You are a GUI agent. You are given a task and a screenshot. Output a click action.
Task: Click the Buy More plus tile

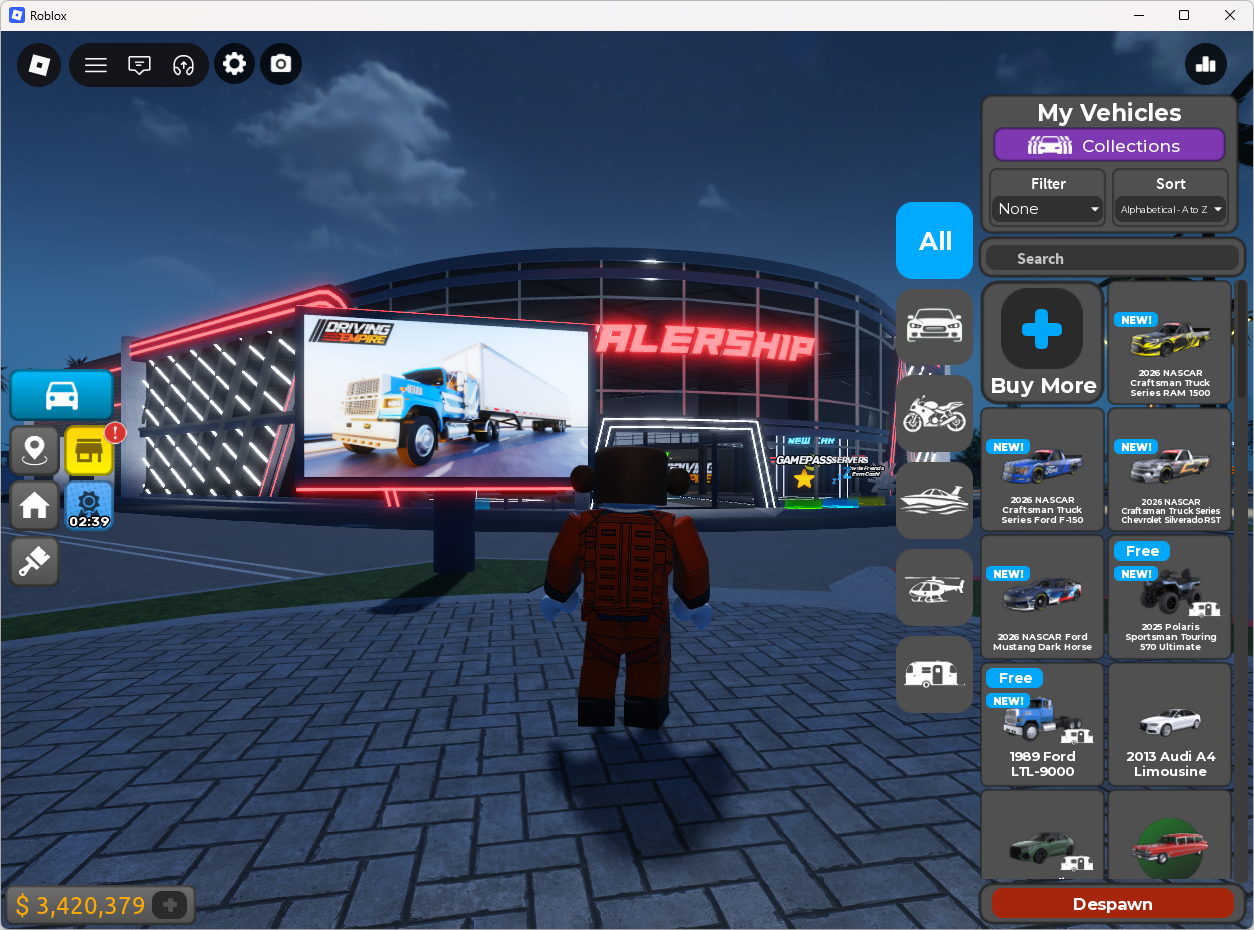coord(1043,342)
